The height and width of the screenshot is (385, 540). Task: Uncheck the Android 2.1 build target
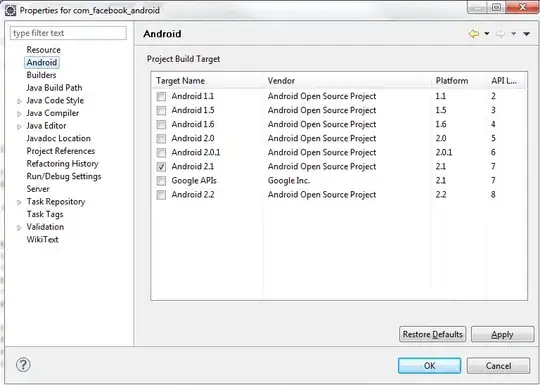click(161, 167)
